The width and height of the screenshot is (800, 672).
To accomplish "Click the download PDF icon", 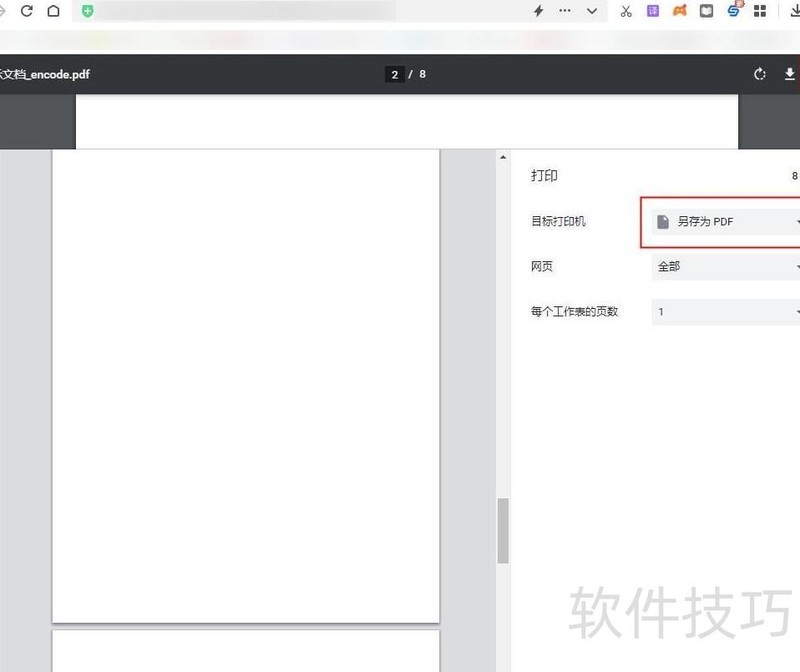I will click(790, 74).
